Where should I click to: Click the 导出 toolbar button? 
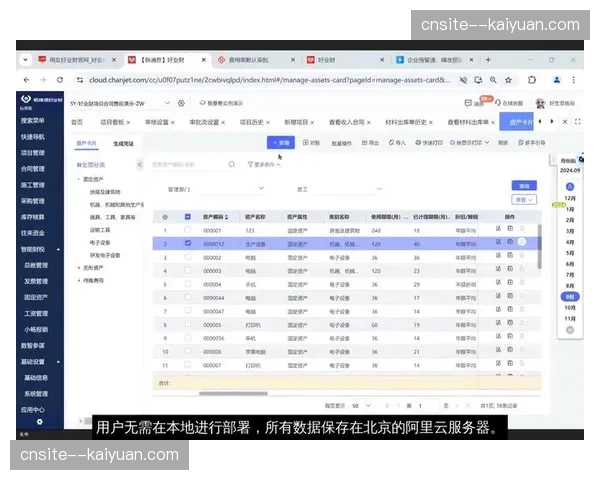(x=370, y=143)
